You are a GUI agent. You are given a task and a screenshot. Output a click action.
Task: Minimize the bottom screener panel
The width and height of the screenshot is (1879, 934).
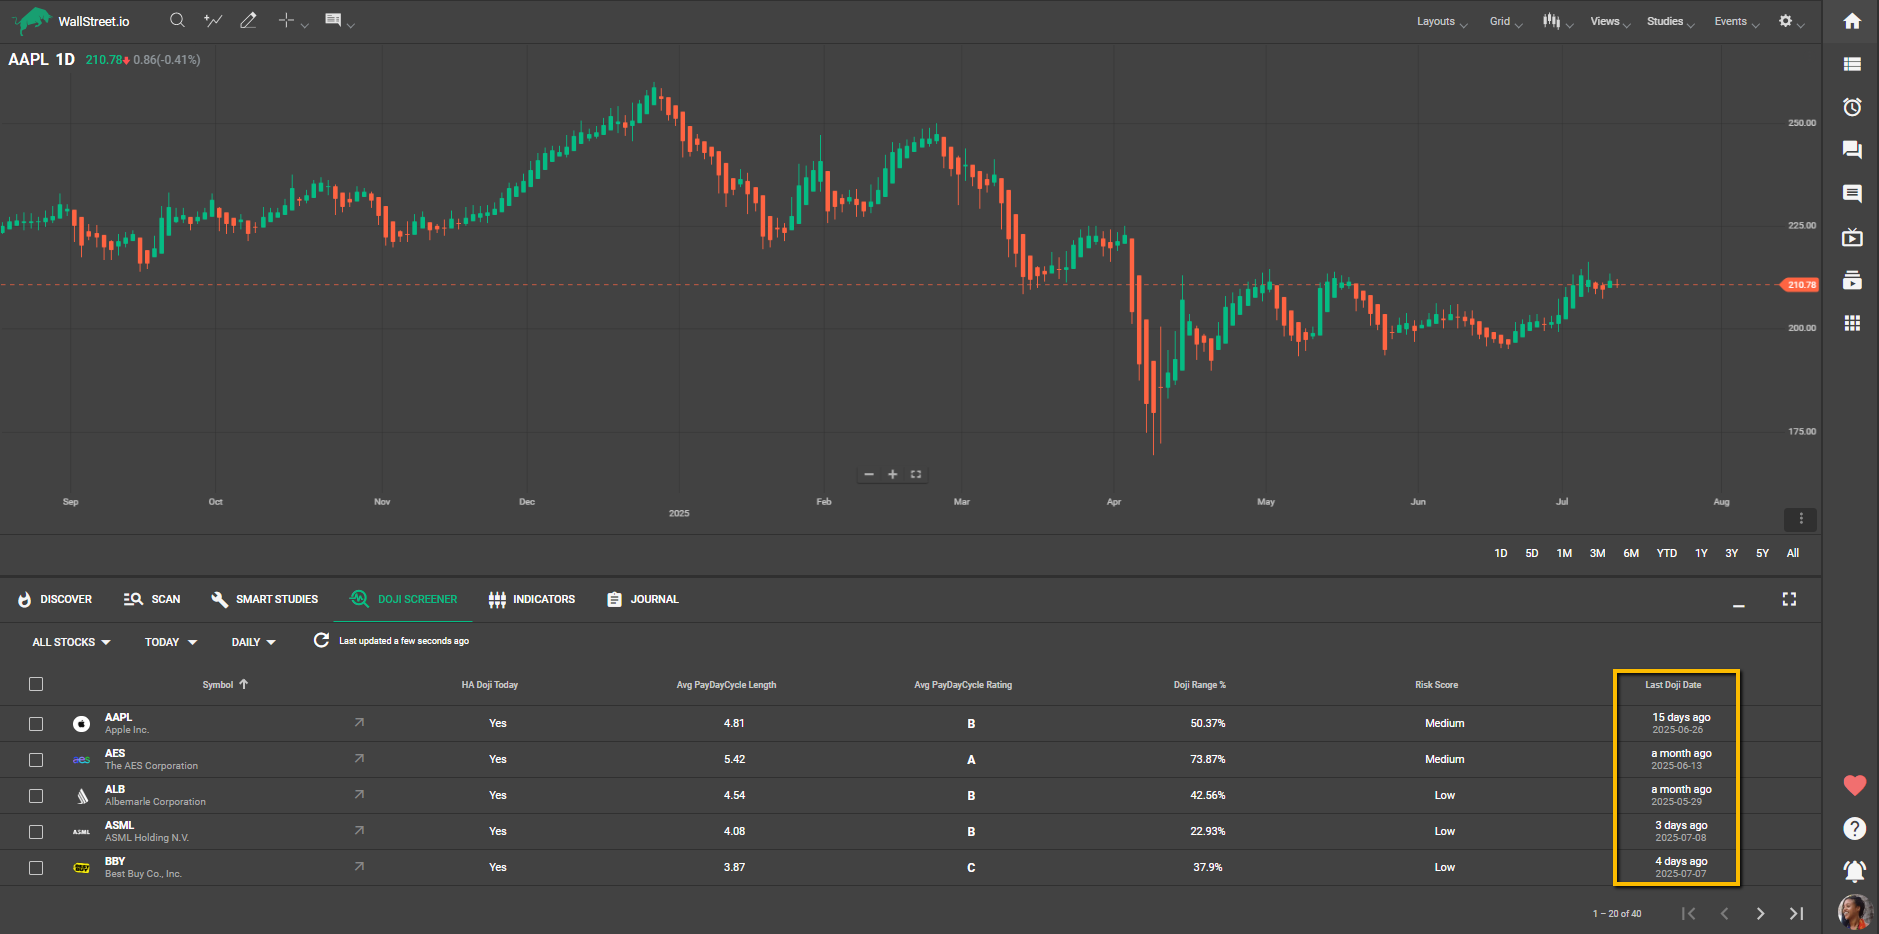1739,603
